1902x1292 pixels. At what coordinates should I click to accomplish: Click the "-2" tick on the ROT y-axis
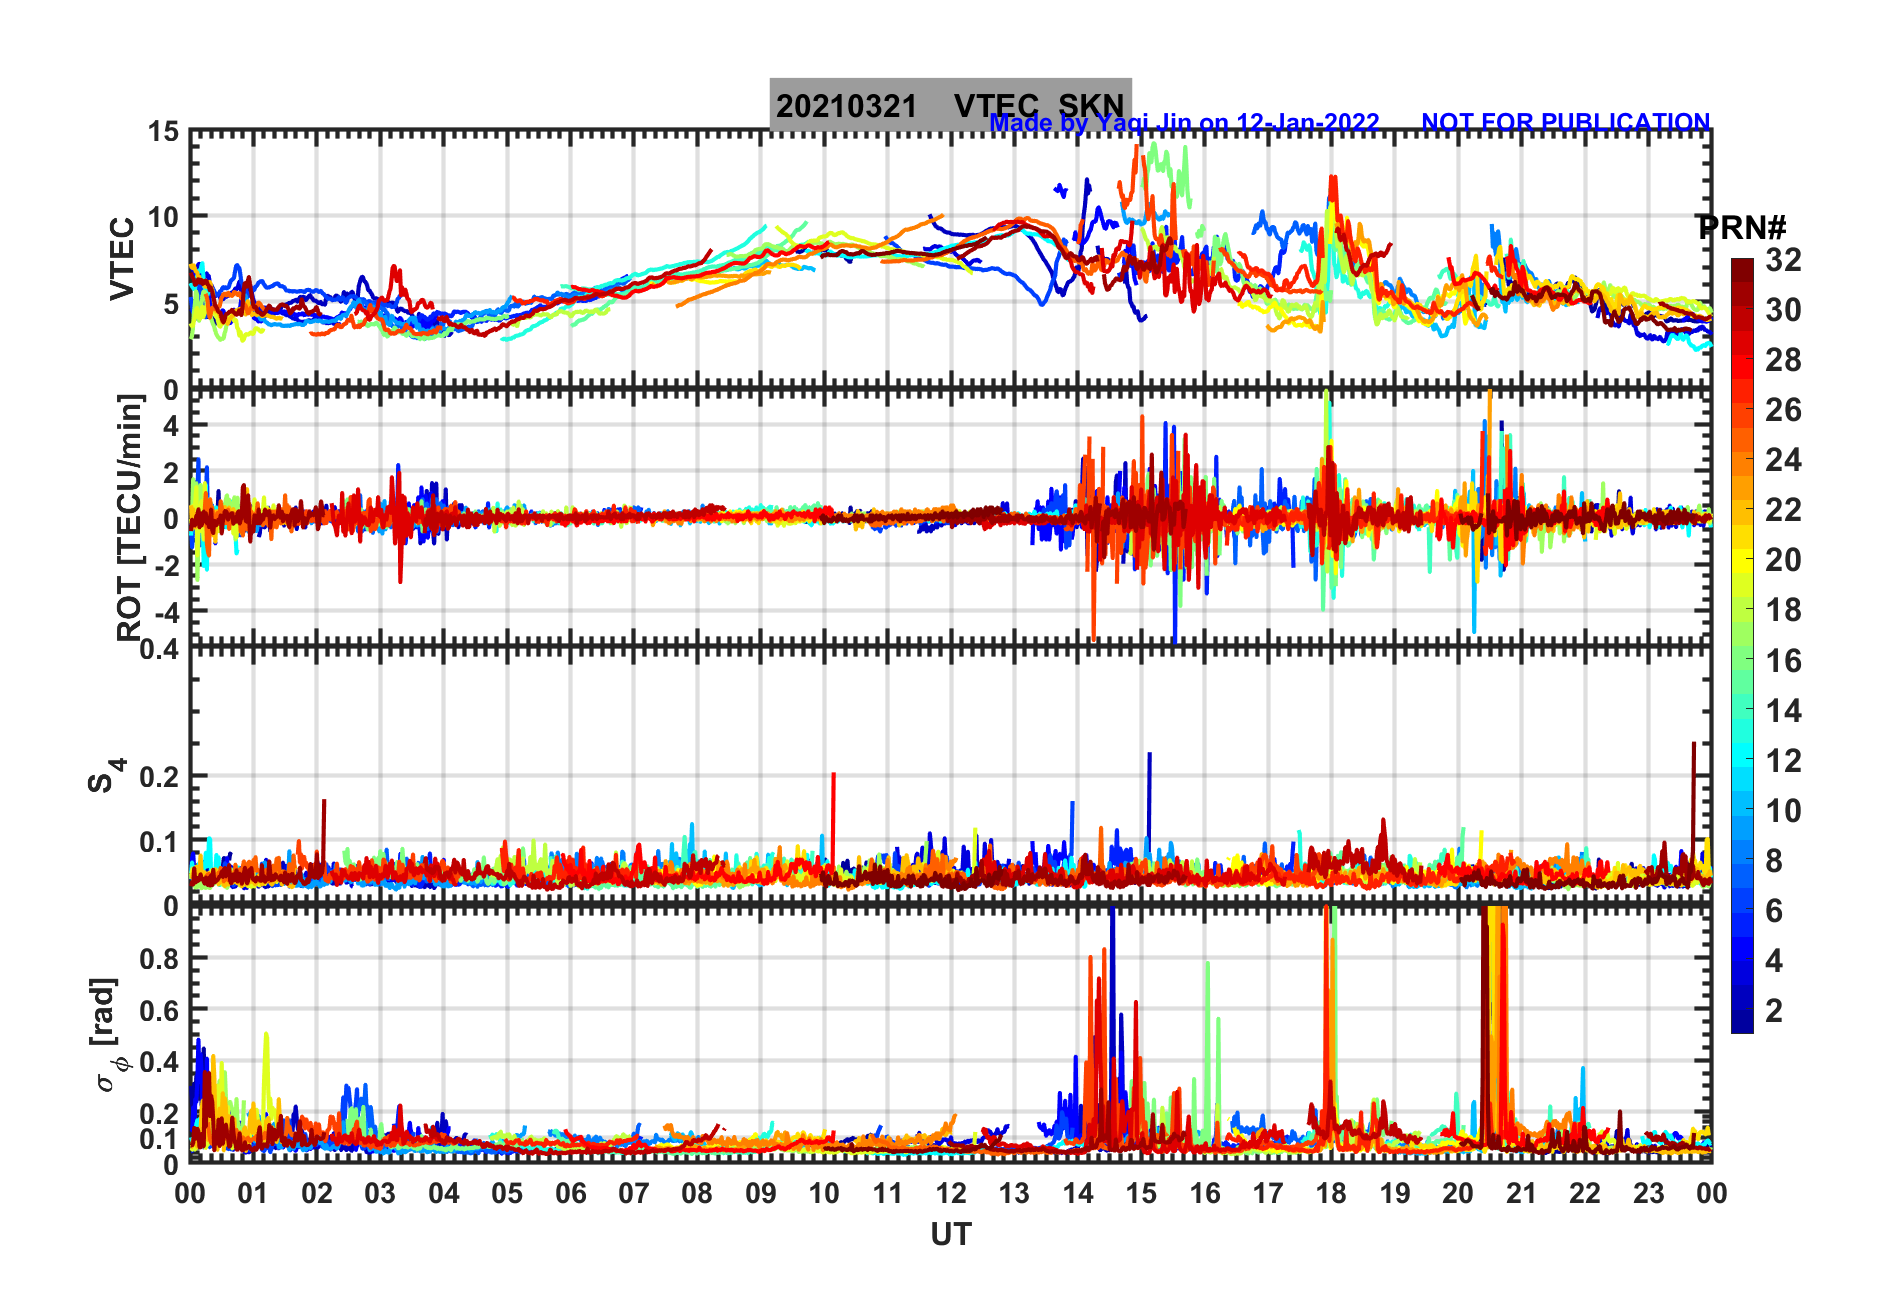point(166,565)
